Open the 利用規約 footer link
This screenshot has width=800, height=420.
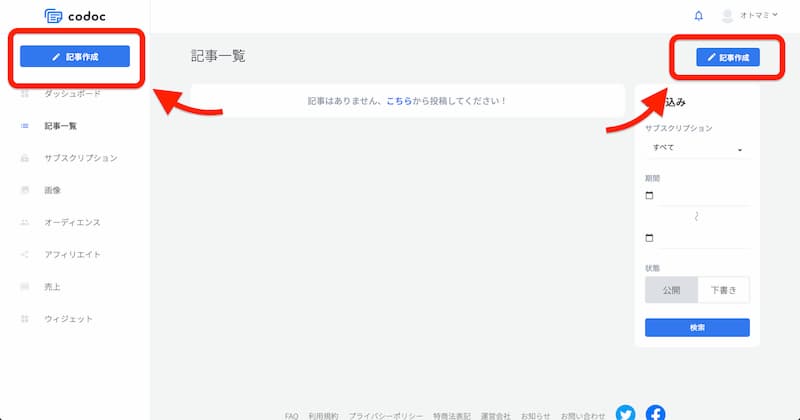(323, 416)
